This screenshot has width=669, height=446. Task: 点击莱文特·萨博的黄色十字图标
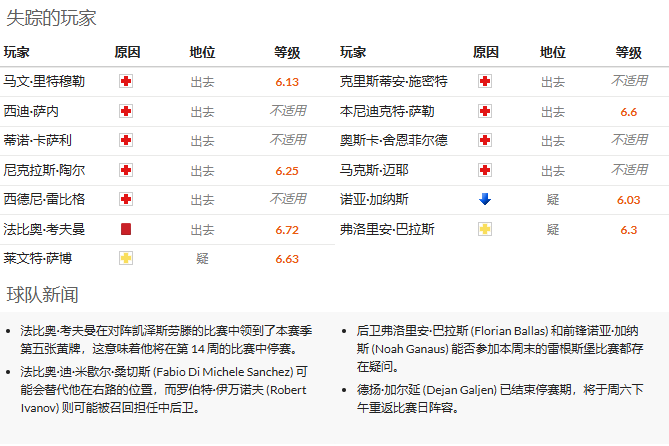[126, 259]
